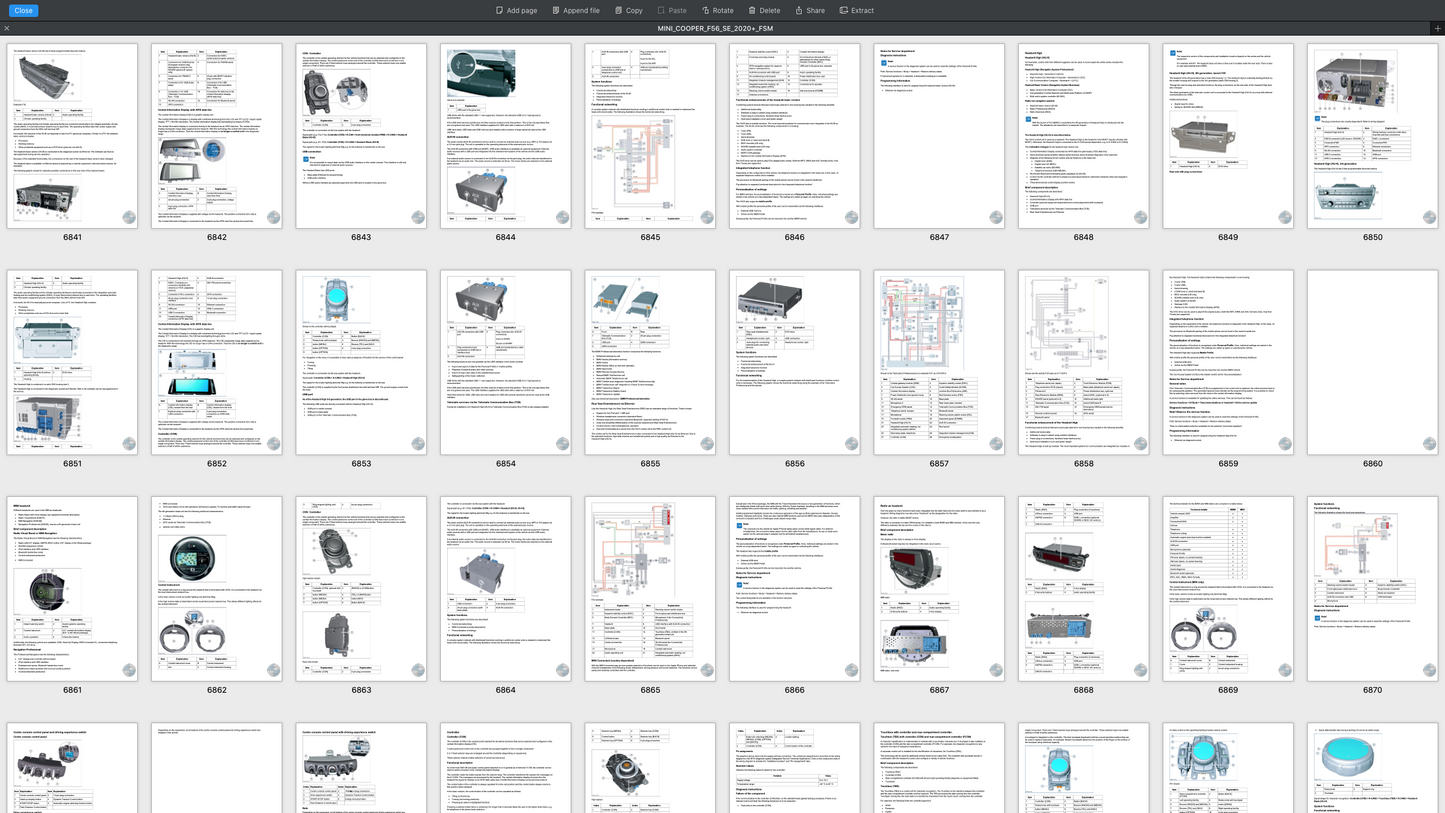Image resolution: width=1445 pixels, height=813 pixels.
Task: Select page 6848 thumbnail
Action: tap(1084, 135)
